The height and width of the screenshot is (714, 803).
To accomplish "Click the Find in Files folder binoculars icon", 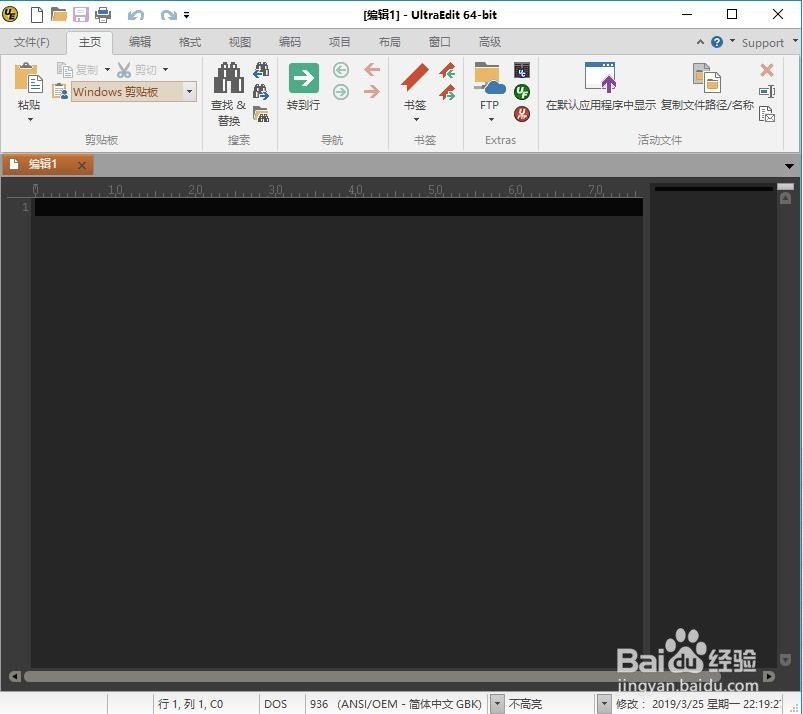I will pos(261,115).
